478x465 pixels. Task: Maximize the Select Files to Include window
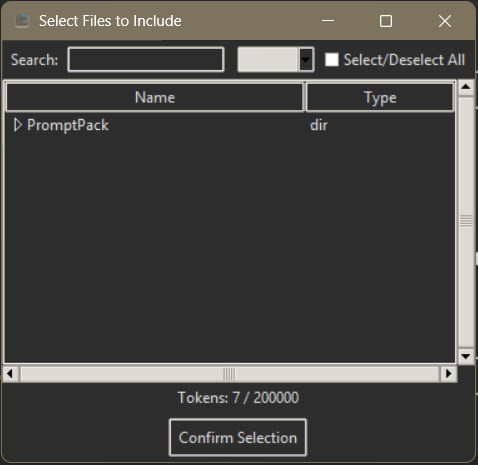pos(386,21)
